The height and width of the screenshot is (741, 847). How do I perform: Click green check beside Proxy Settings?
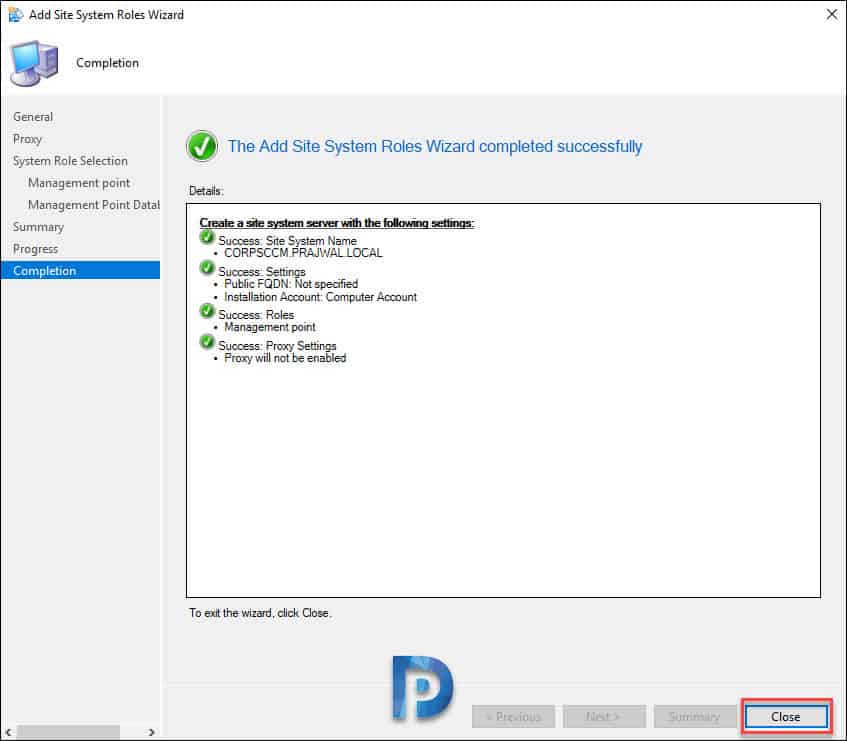[x=207, y=342]
